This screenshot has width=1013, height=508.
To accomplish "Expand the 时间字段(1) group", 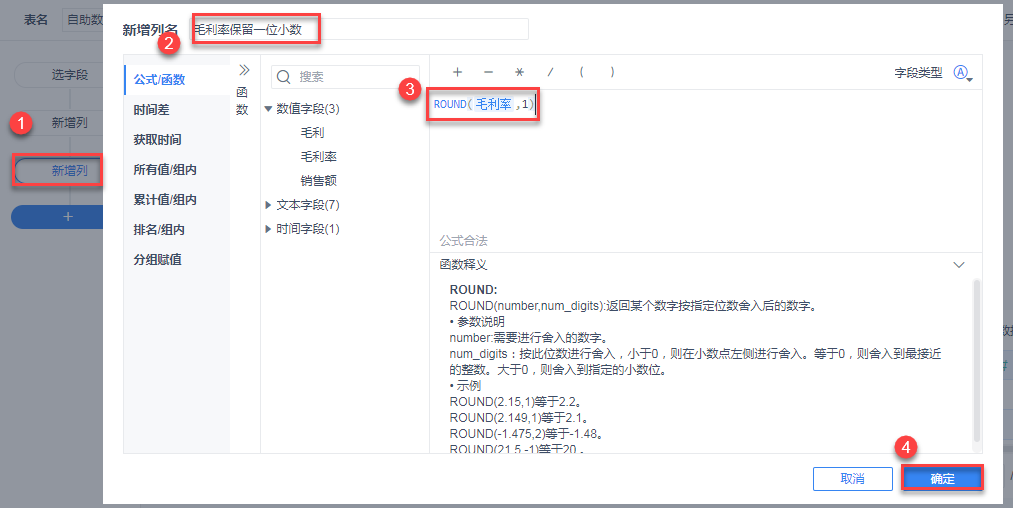I will (x=268, y=229).
